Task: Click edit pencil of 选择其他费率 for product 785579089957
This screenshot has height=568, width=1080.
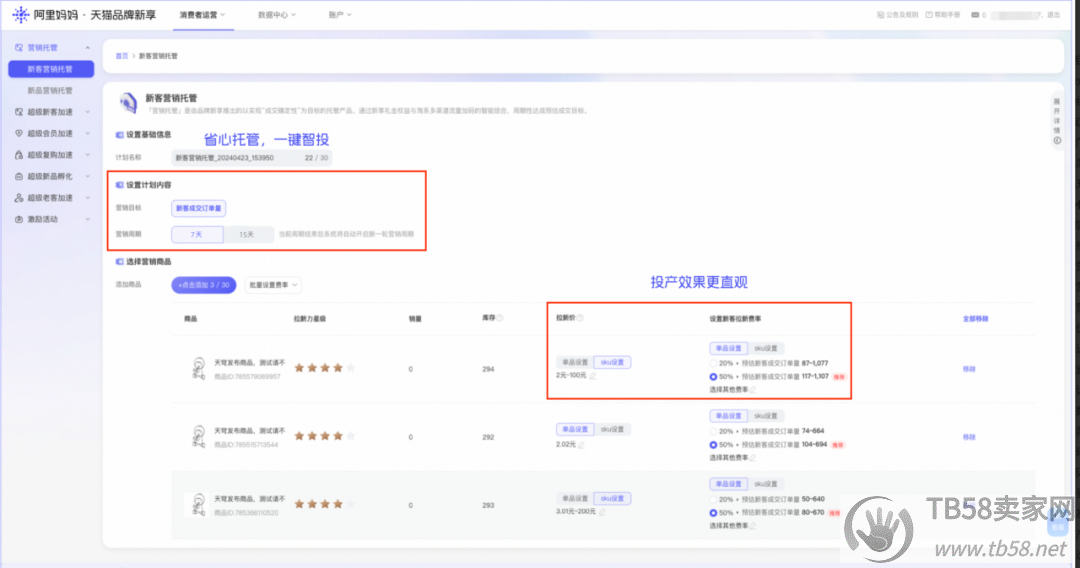Action: pos(753,390)
